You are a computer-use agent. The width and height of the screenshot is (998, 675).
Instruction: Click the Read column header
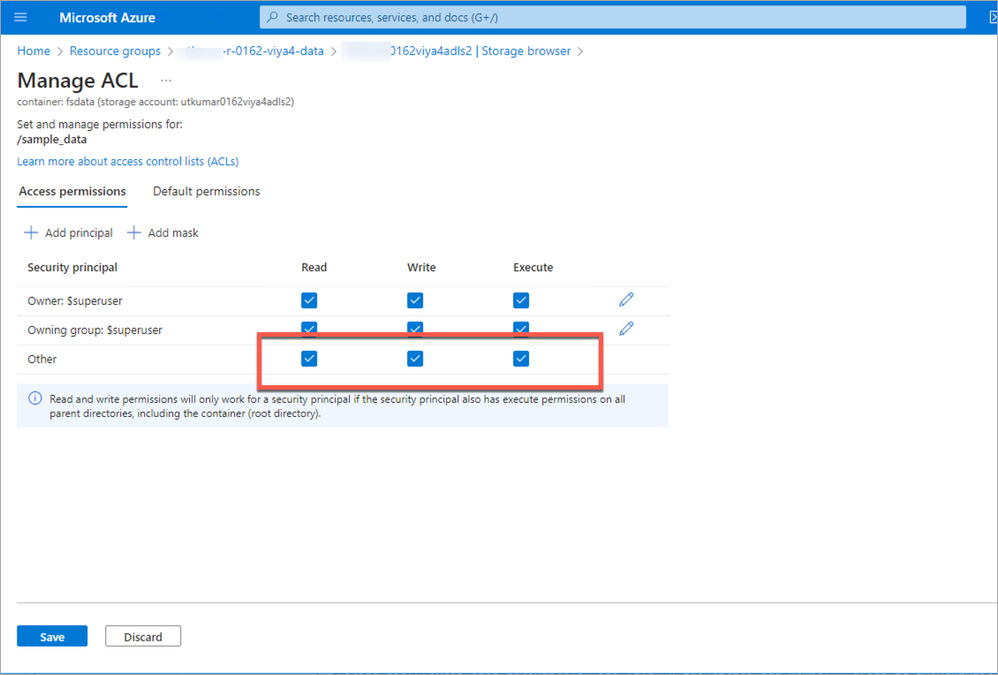(314, 268)
